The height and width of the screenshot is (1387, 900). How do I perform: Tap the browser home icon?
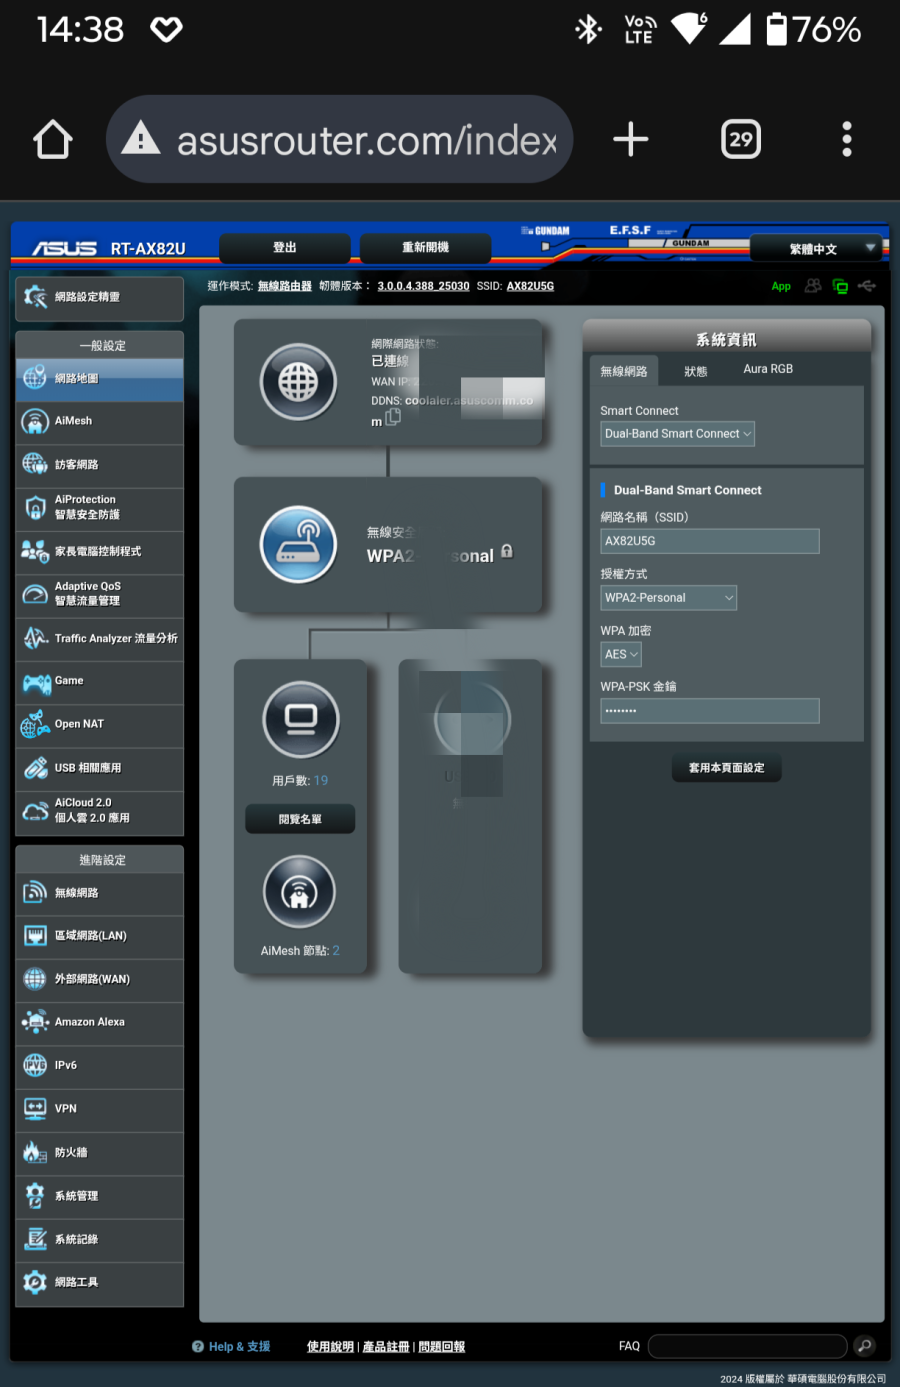coord(53,140)
